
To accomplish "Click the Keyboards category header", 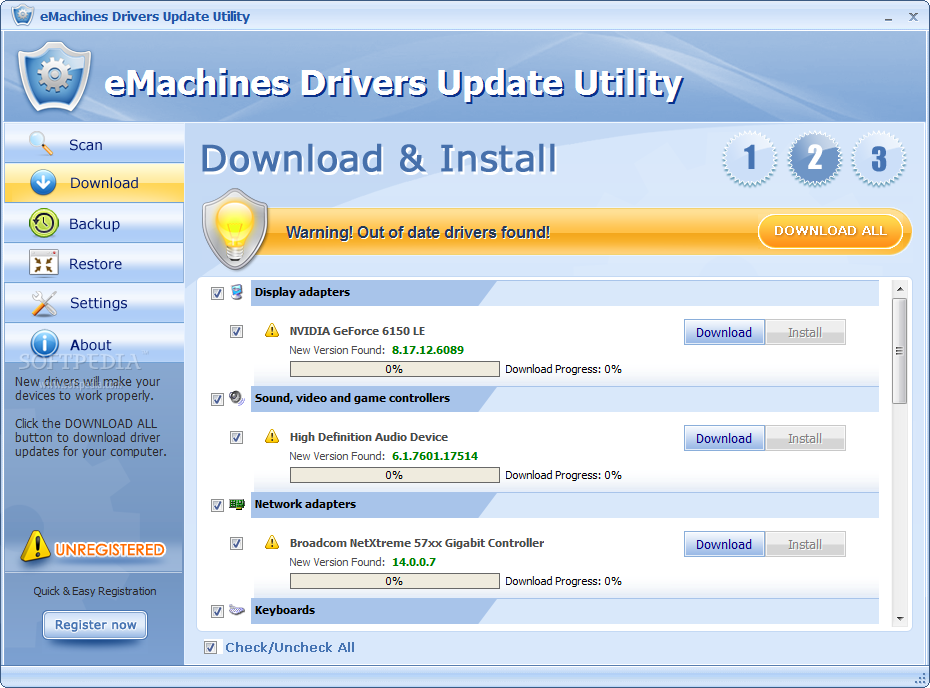I will [565, 611].
